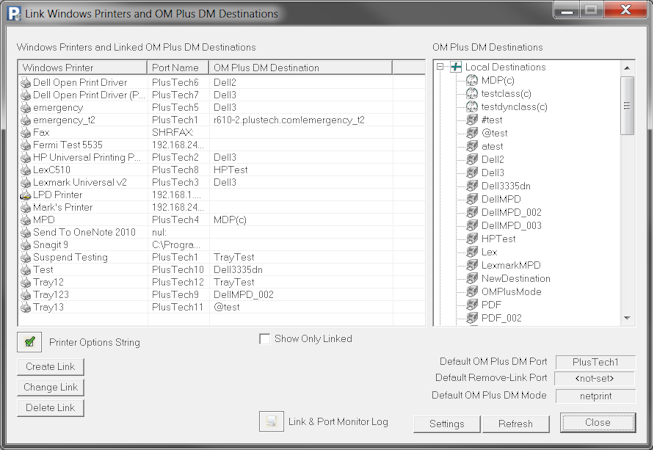Open the Link & Port Monitor Log icon
The height and width of the screenshot is (450, 653).
point(271,421)
